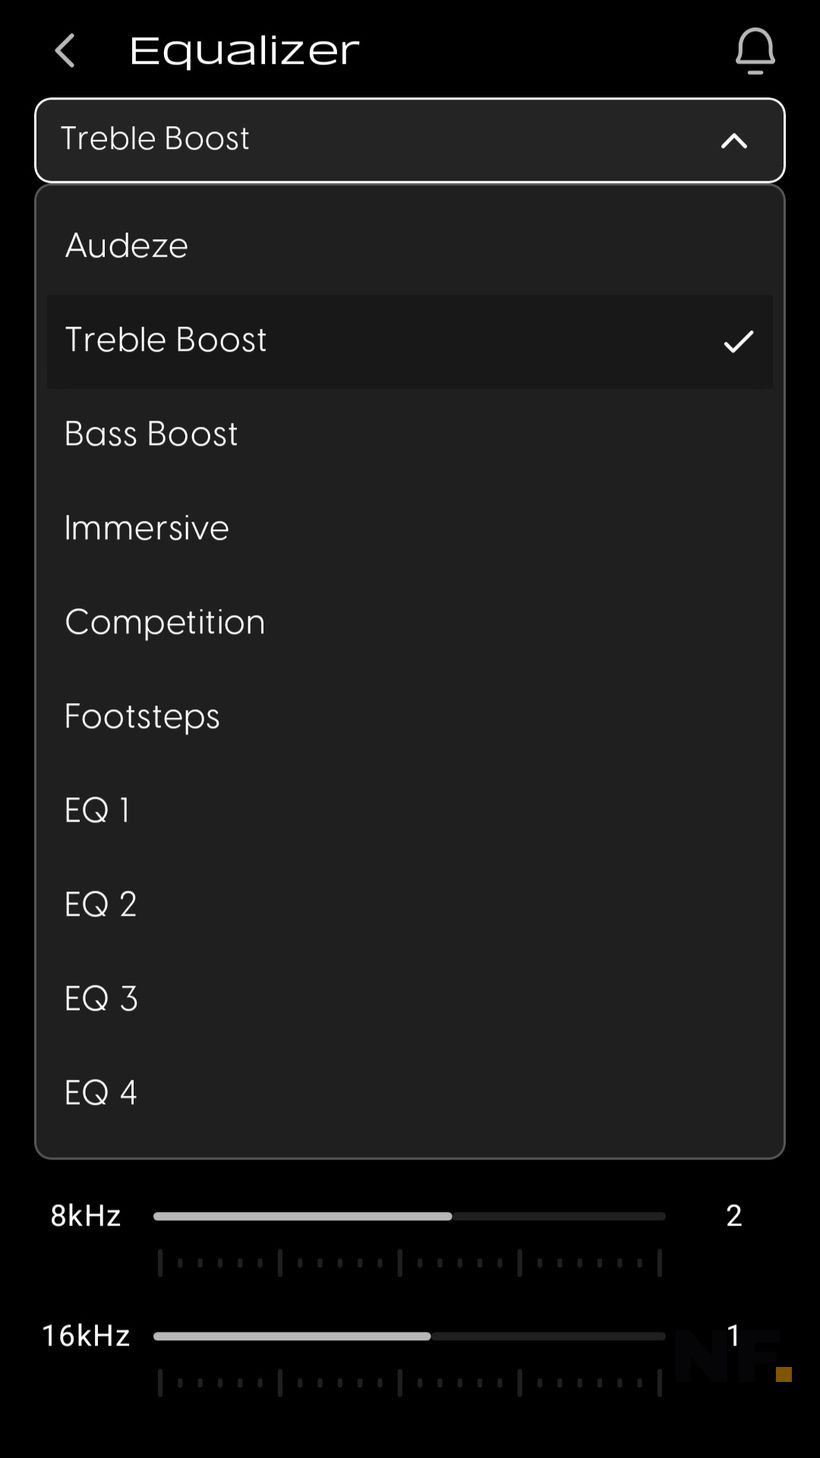The height and width of the screenshot is (1458, 820).
Task: Collapse the preset dropdown using the chevron
Action: tap(734, 141)
